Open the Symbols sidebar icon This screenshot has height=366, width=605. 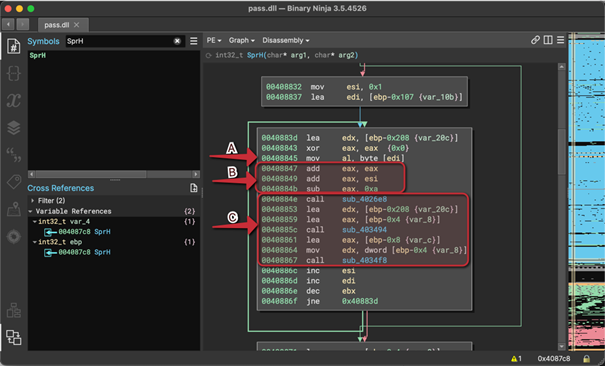14,46
